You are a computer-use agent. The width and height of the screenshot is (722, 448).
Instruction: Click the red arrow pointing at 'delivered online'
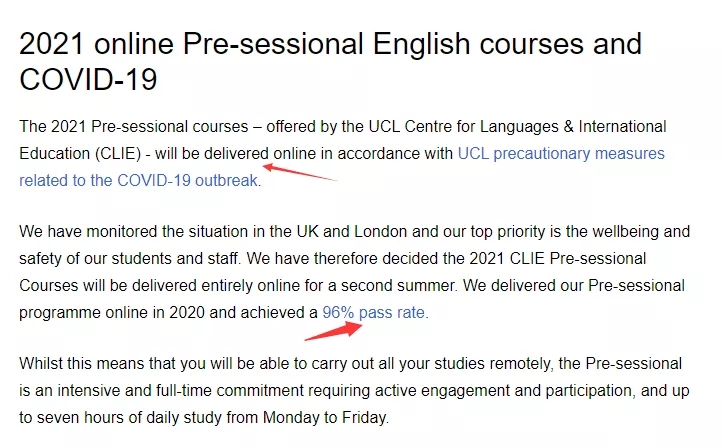pos(299,172)
